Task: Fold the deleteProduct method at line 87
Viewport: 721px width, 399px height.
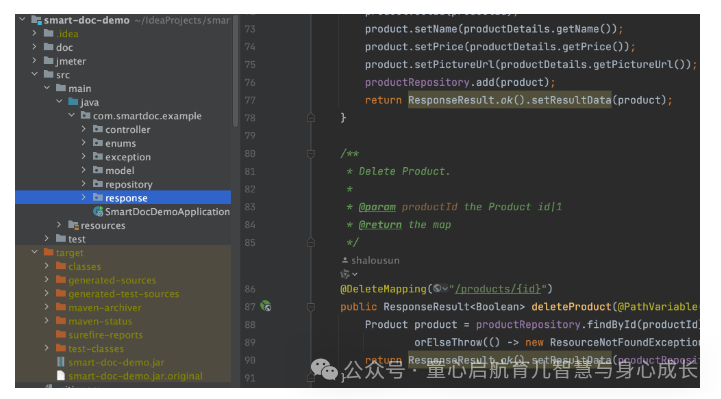Action: [x=311, y=307]
